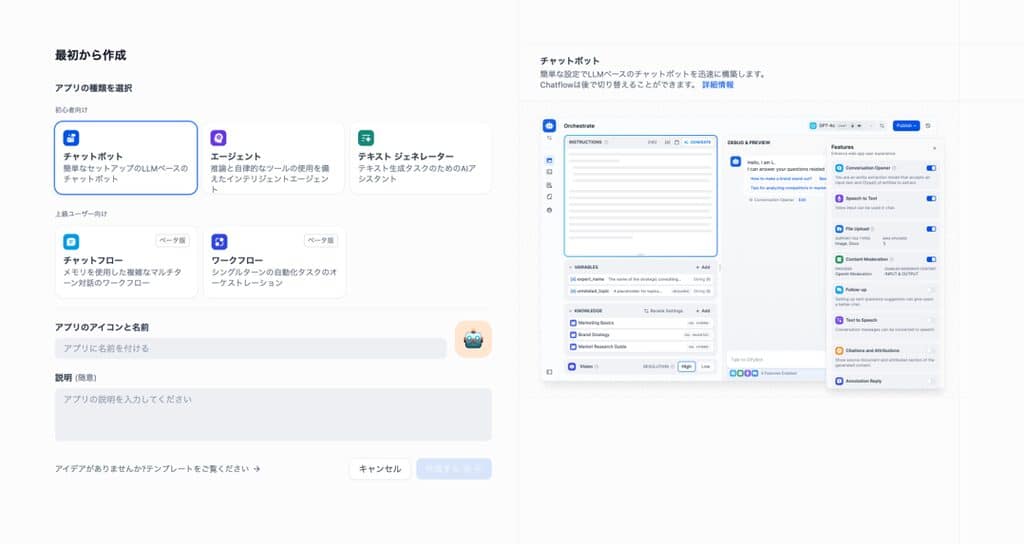Click the Follow-up feature icon
The image size is (1024, 544).
point(839,289)
